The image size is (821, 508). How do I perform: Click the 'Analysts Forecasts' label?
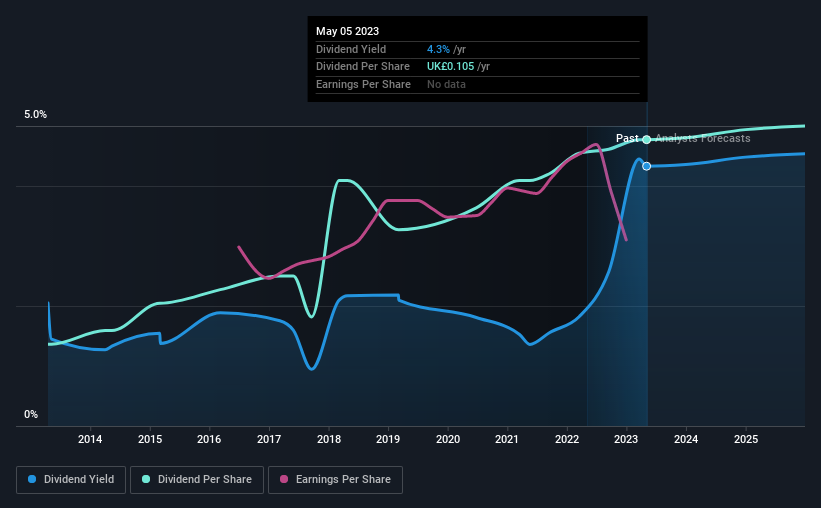tap(703, 138)
